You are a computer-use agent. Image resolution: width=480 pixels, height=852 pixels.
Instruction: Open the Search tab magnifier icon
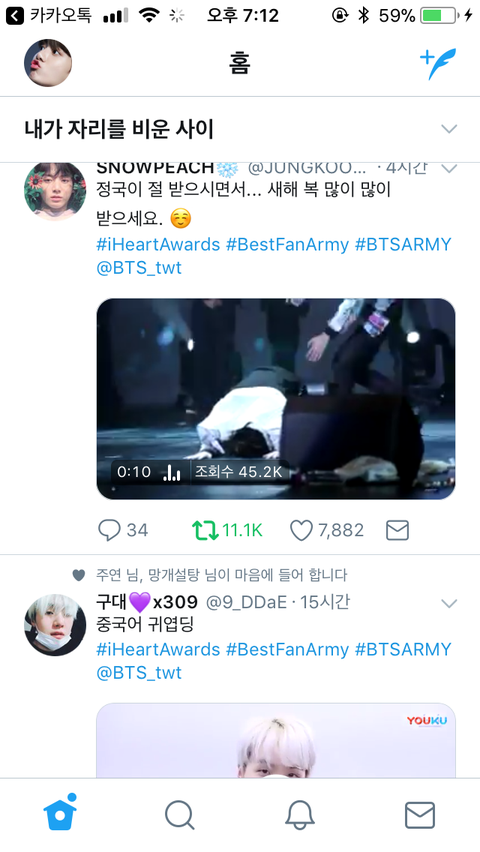point(179,815)
